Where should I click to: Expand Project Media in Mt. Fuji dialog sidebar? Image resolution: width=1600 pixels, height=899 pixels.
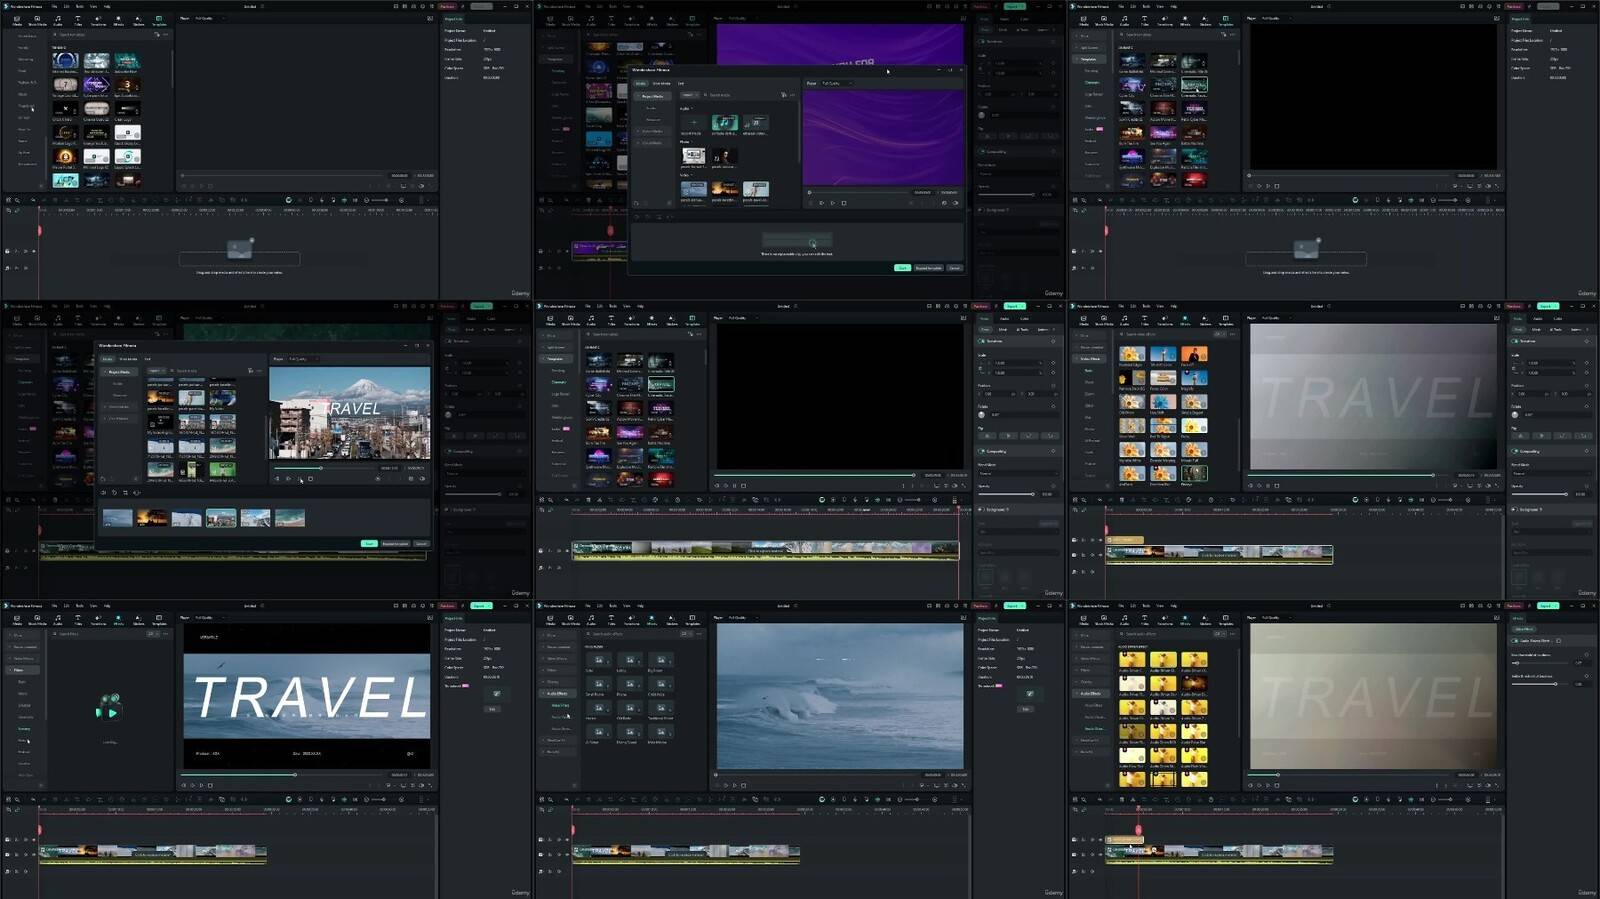coord(118,372)
